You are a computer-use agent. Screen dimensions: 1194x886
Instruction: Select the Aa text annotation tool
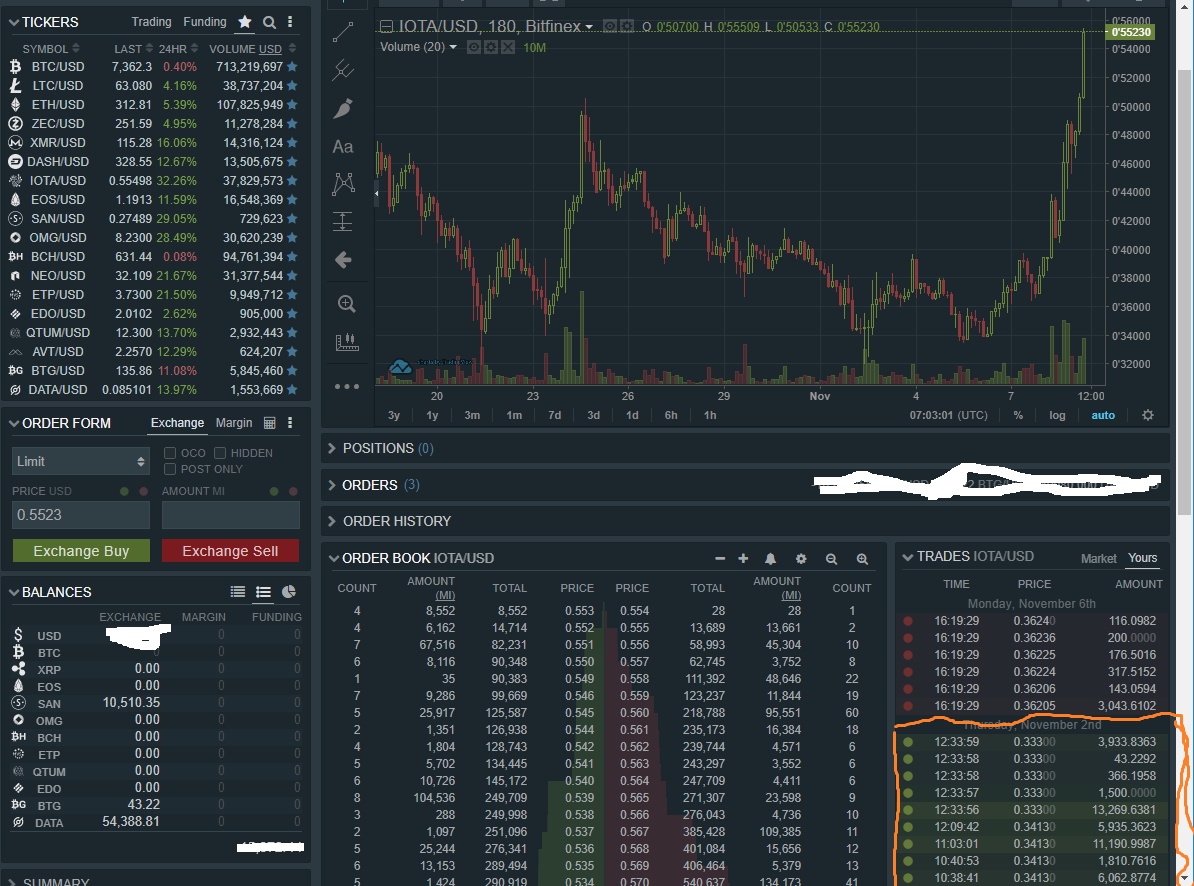click(343, 146)
